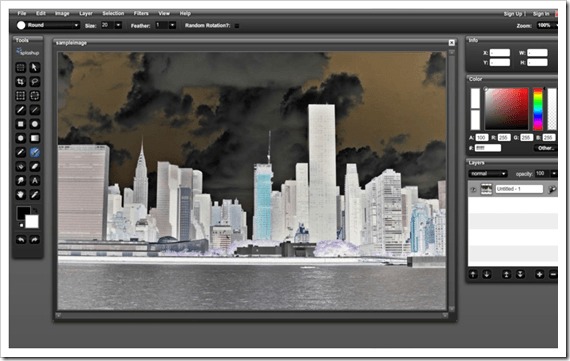This screenshot has height=361, width=570.
Task: Click the layer name field 'Untitled - 1'
Action: (x=519, y=189)
